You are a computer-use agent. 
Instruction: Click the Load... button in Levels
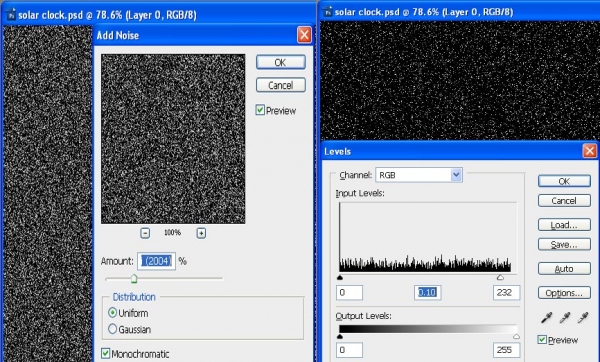pyautogui.click(x=564, y=225)
